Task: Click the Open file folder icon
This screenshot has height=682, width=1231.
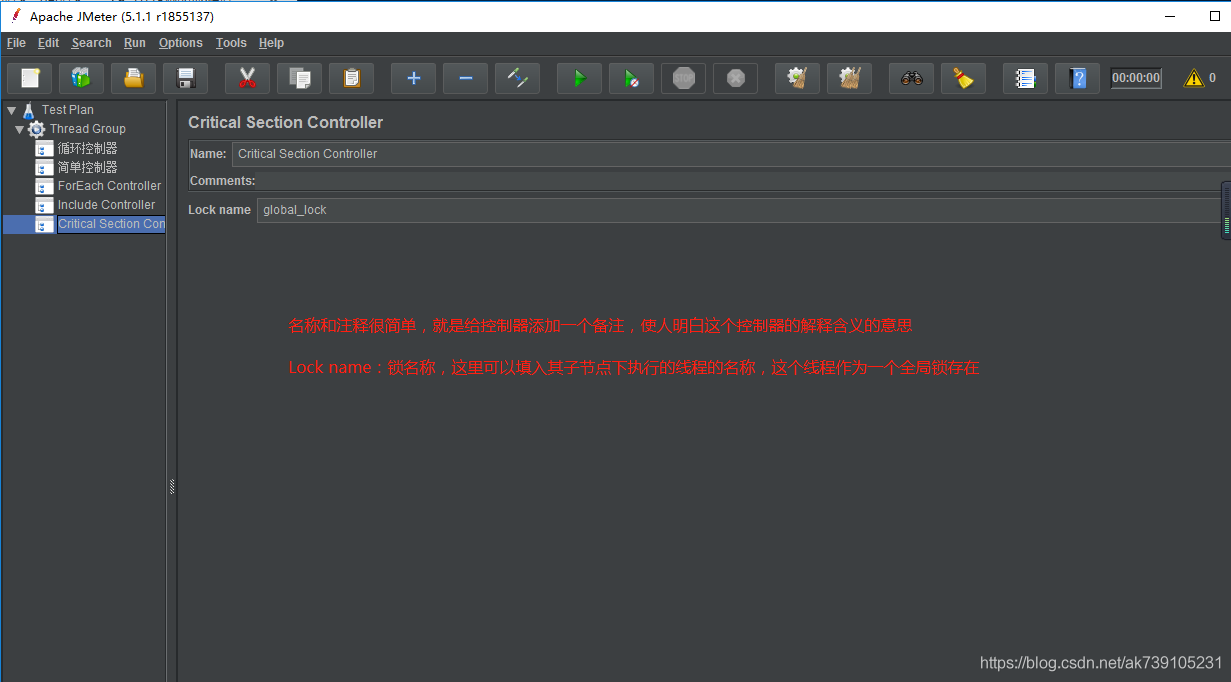Action: 134,78
